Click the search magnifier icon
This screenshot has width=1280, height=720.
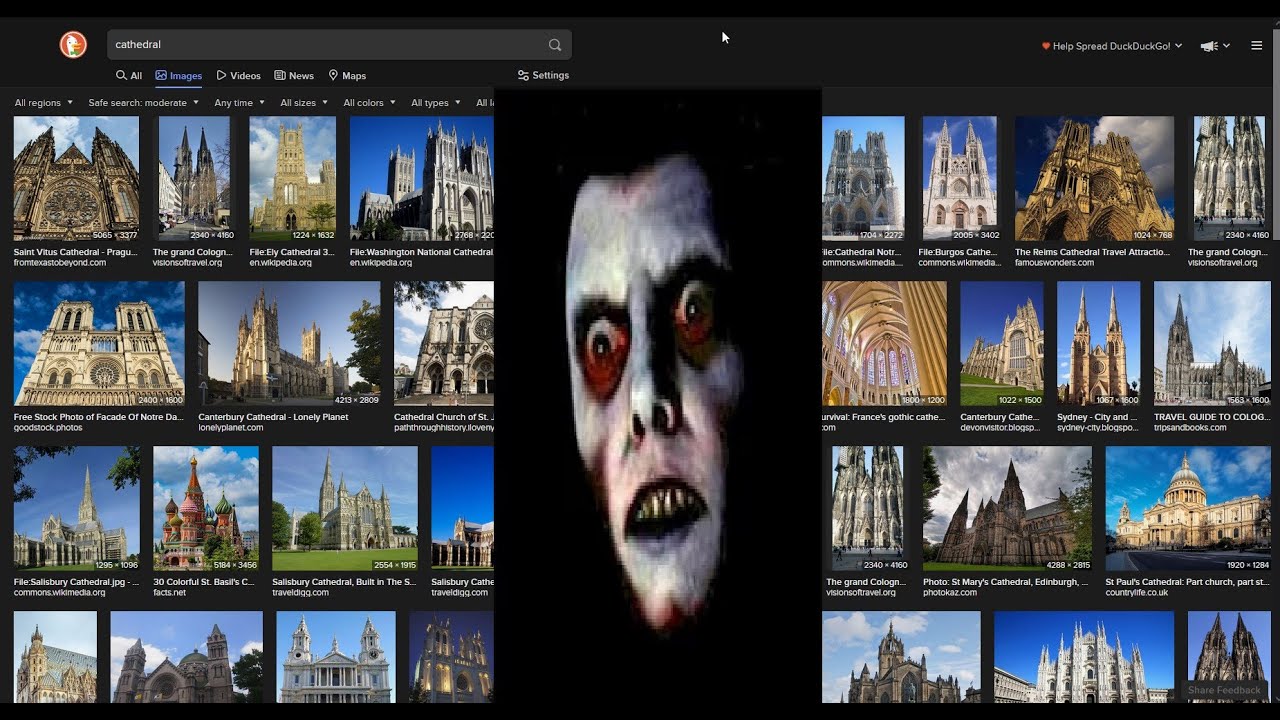pos(554,44)
